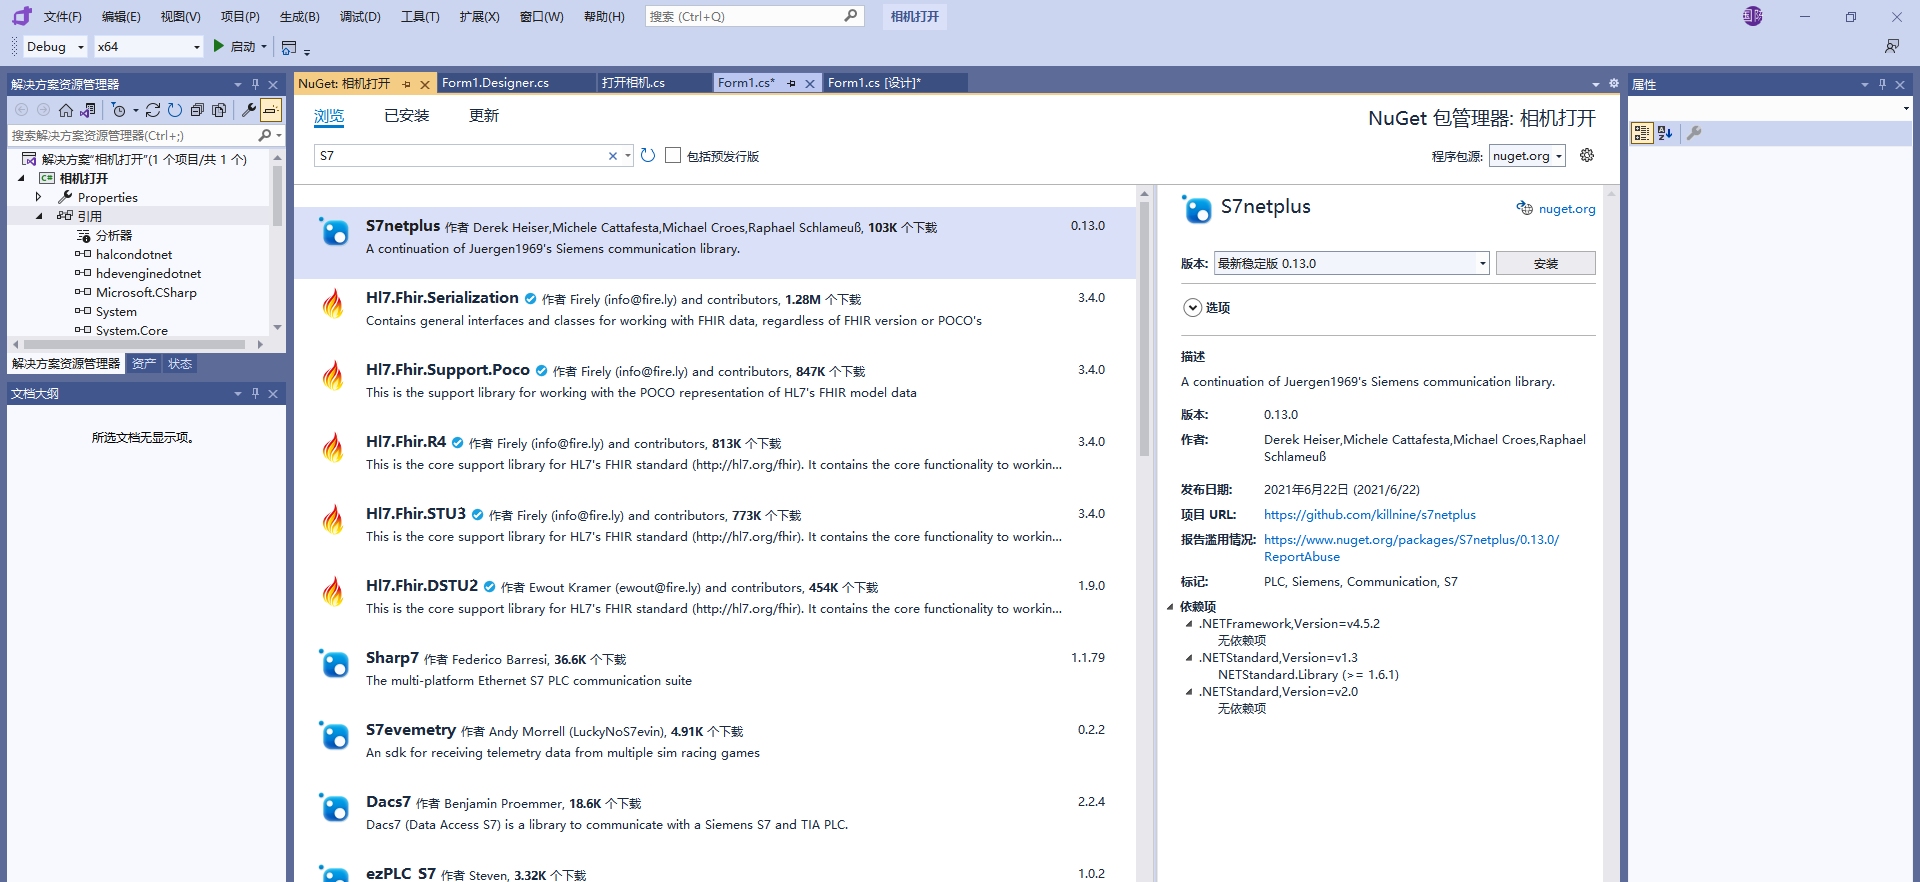Image resolution: width=1920 pixels, height=882 pixels.
Task: Select the Hl7.Fhir.Serialization flame icon
Action: point(334,303)
